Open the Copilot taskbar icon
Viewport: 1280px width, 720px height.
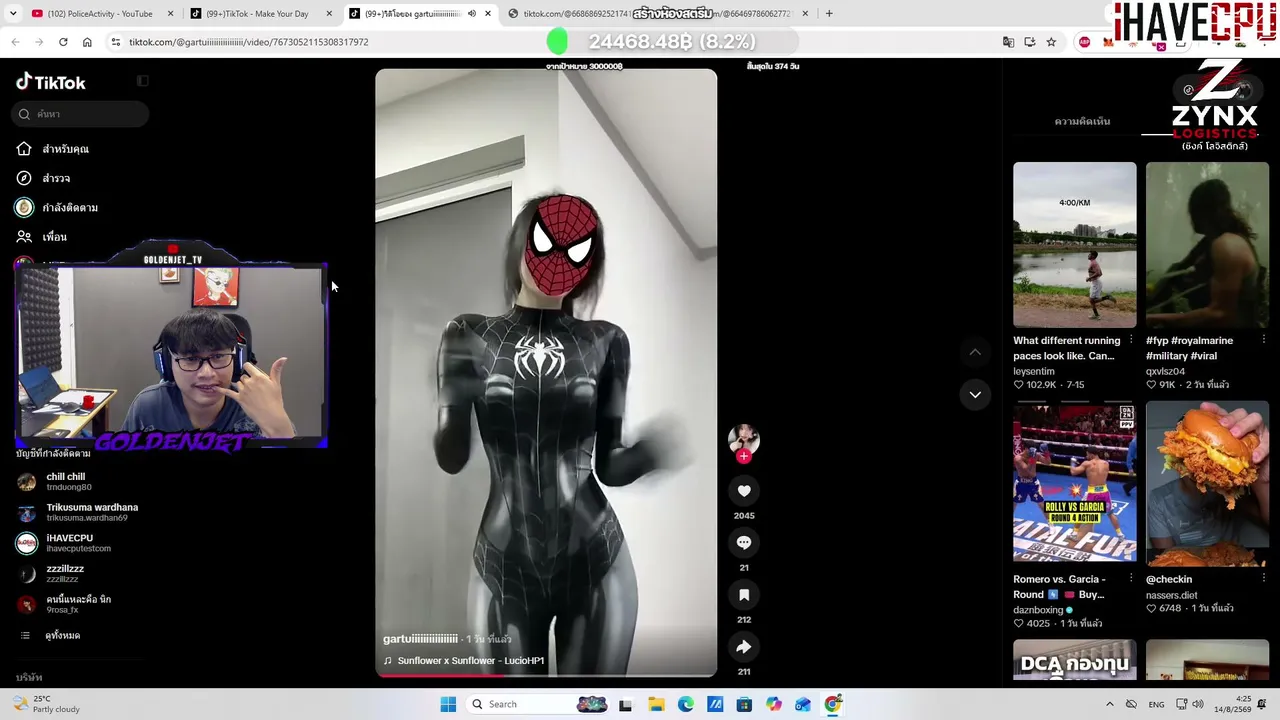click(774, 704)
